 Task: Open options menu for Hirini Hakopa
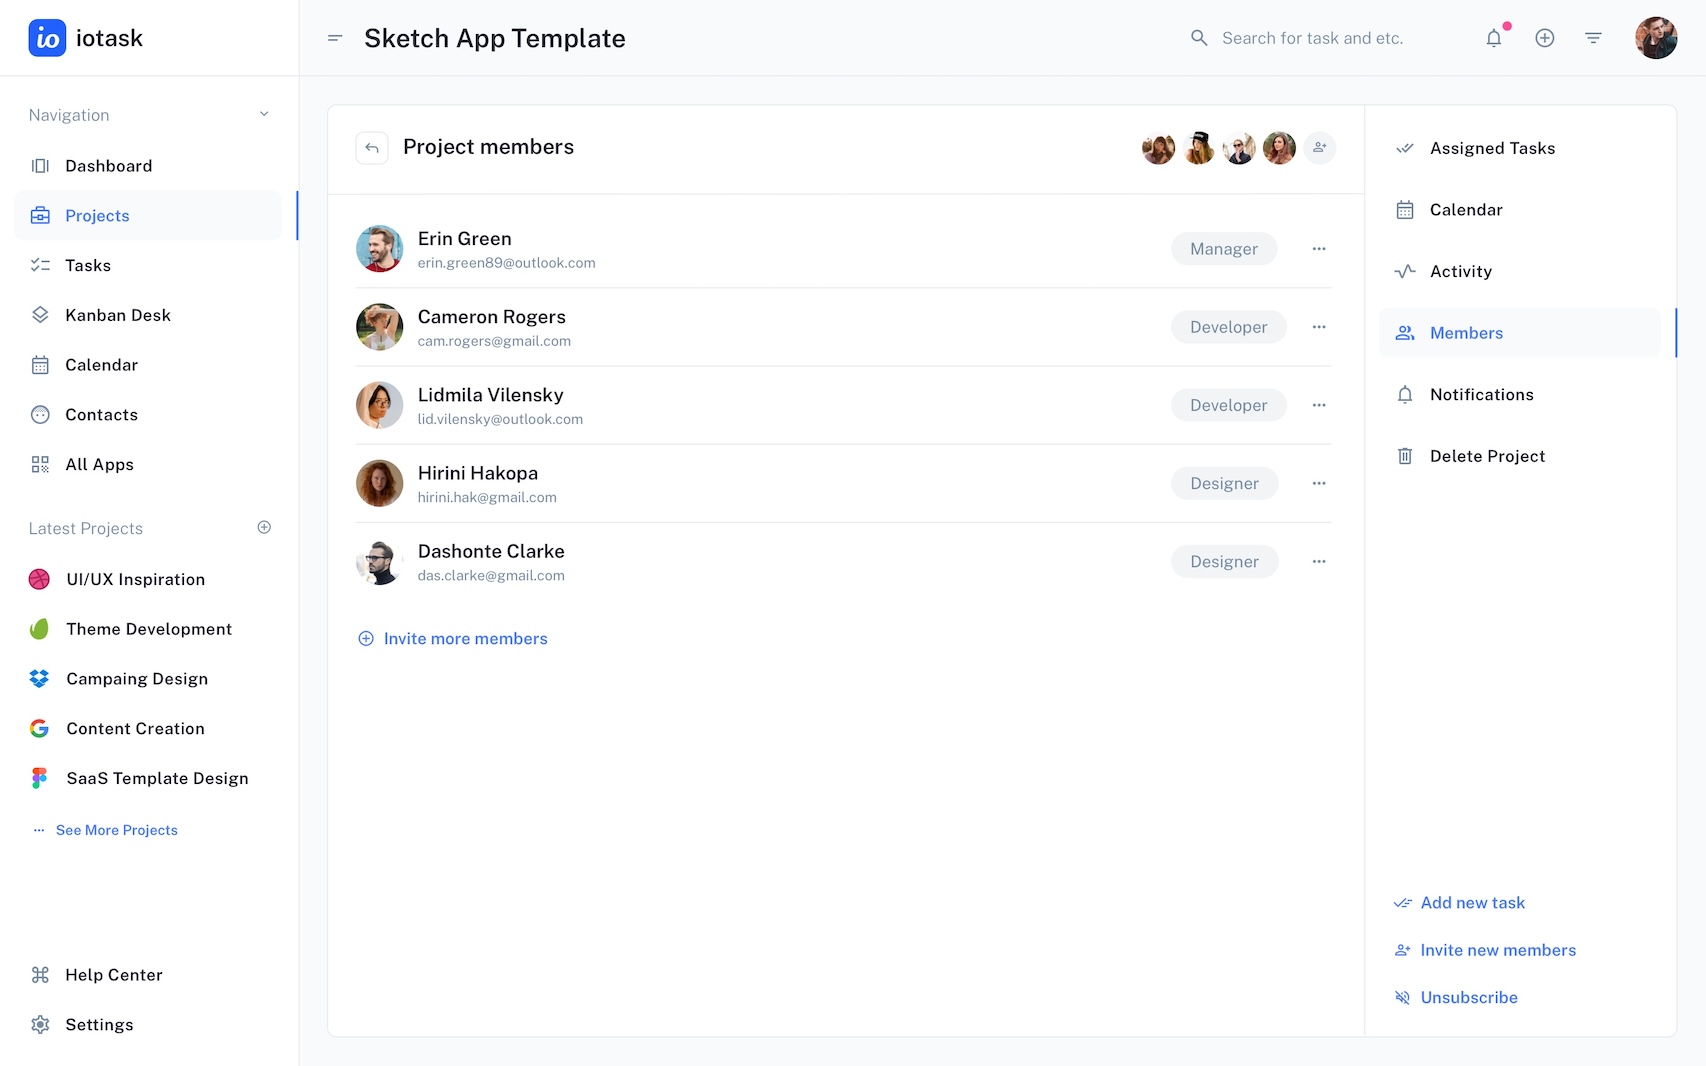(1319, 483)
